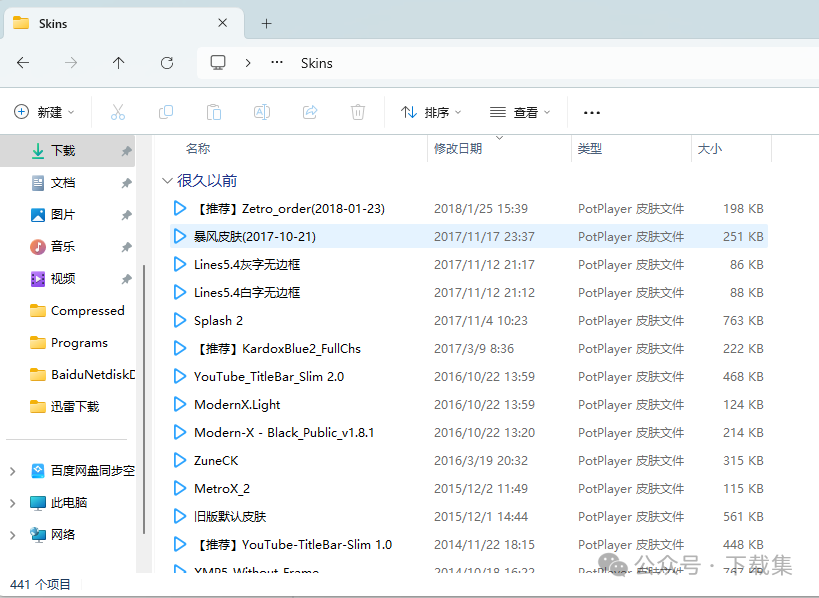Click the Paste clipboard icon
Viewport: 819px width, 598px height.
(214, 112)
